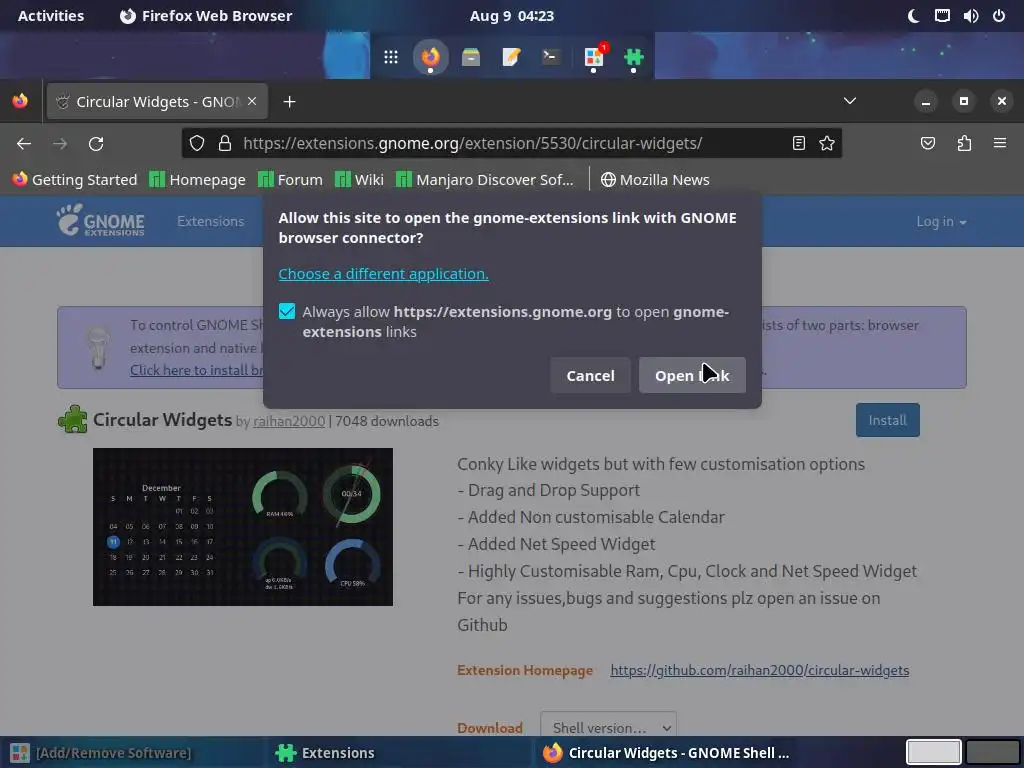The height and width of the screenshot is (768, 1024).
Task: Click the 'Click here to install' link
Action: click(x=197, y=370)
